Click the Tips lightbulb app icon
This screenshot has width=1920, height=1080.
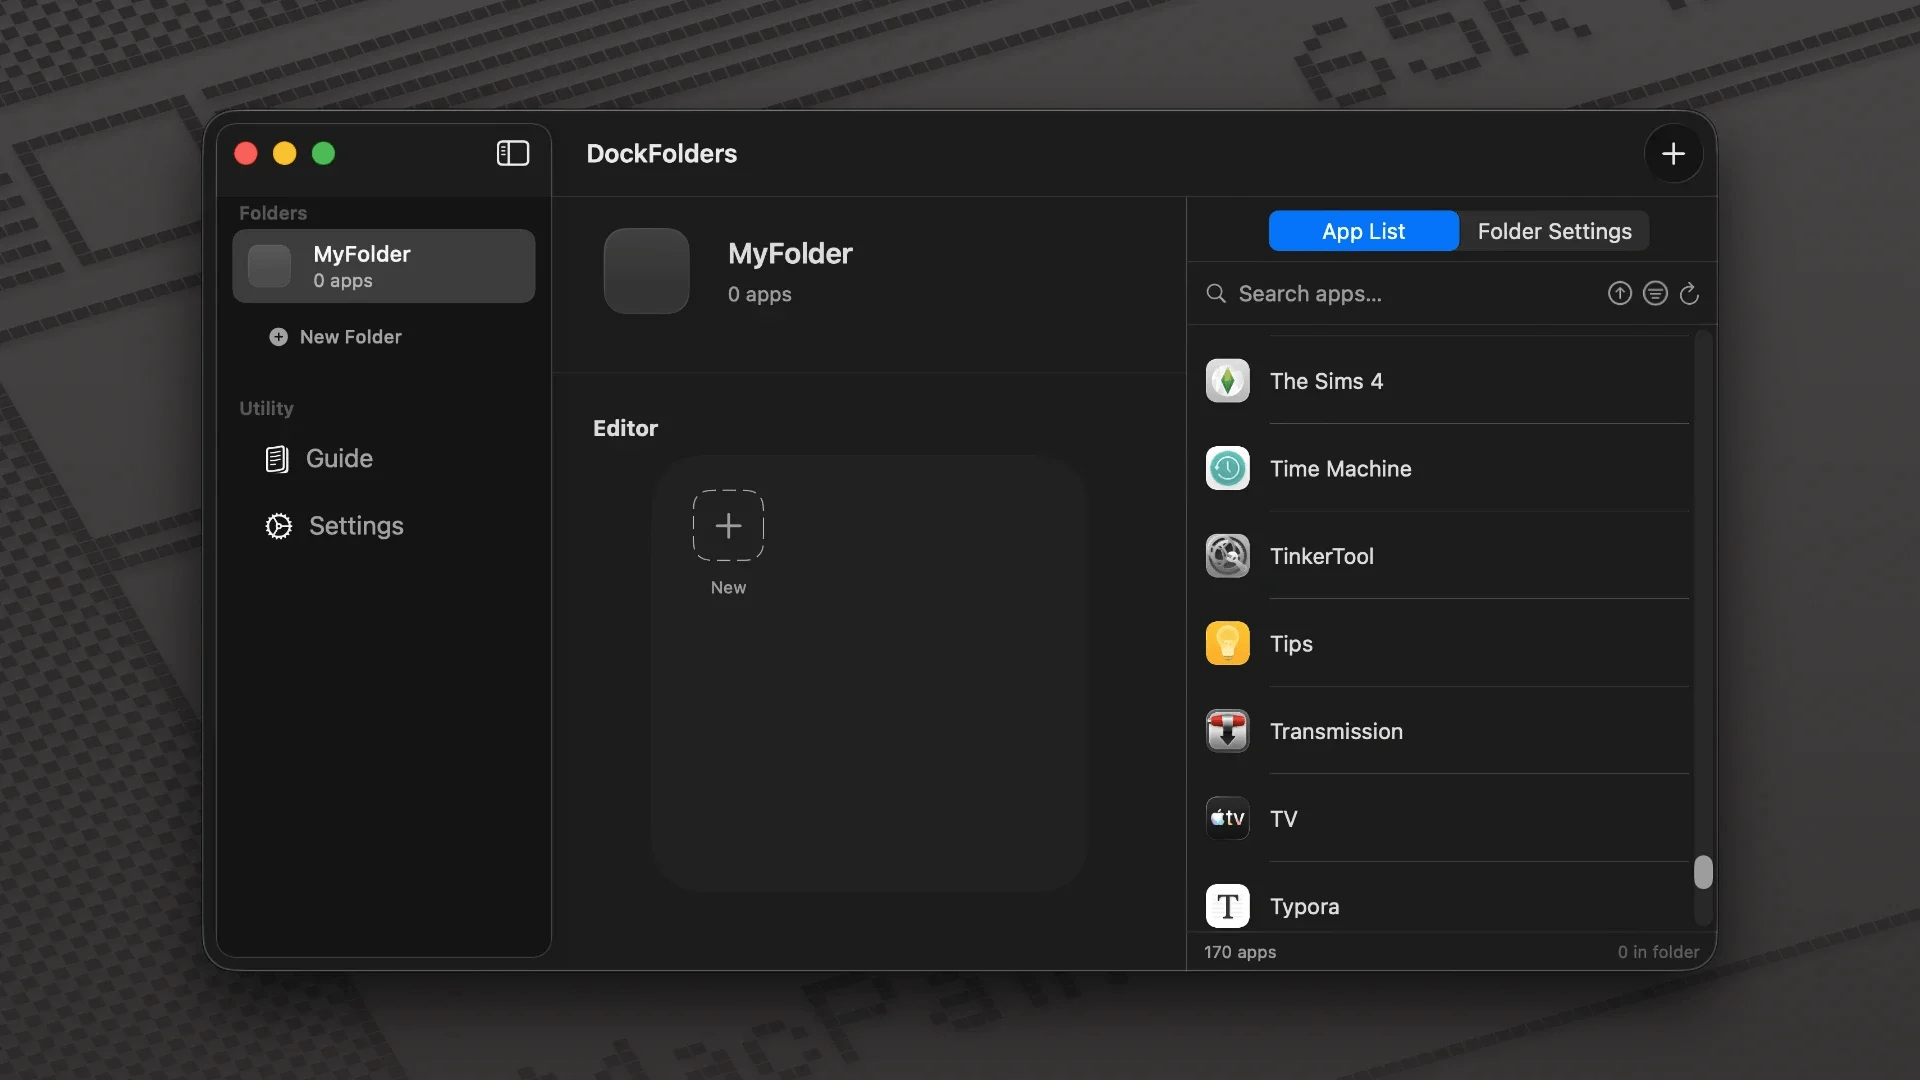(x=1227, y=643)
